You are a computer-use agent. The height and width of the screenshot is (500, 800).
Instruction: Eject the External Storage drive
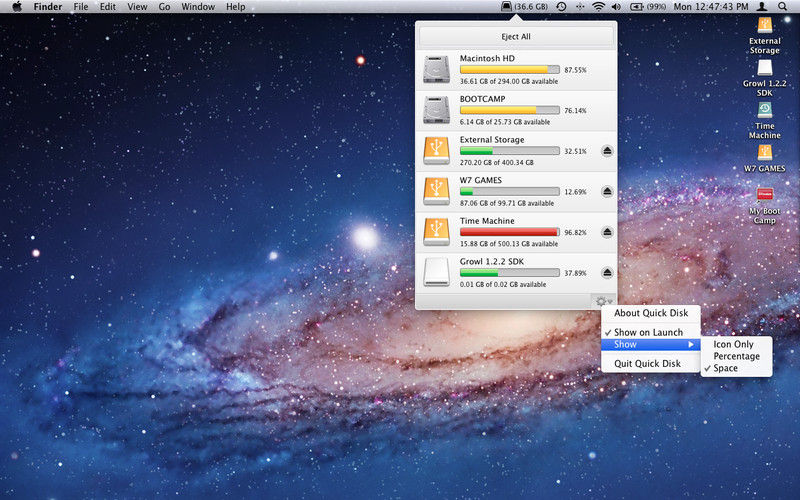click(x=607, y=151)
